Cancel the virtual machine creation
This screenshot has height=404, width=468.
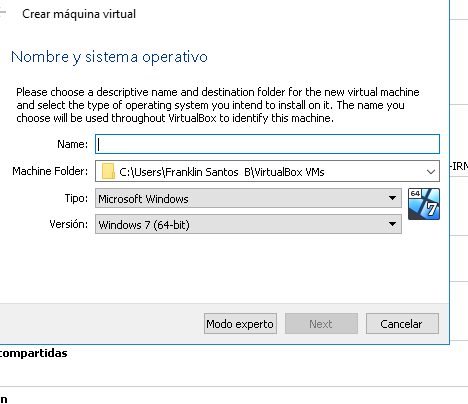(x=402, y=323)
